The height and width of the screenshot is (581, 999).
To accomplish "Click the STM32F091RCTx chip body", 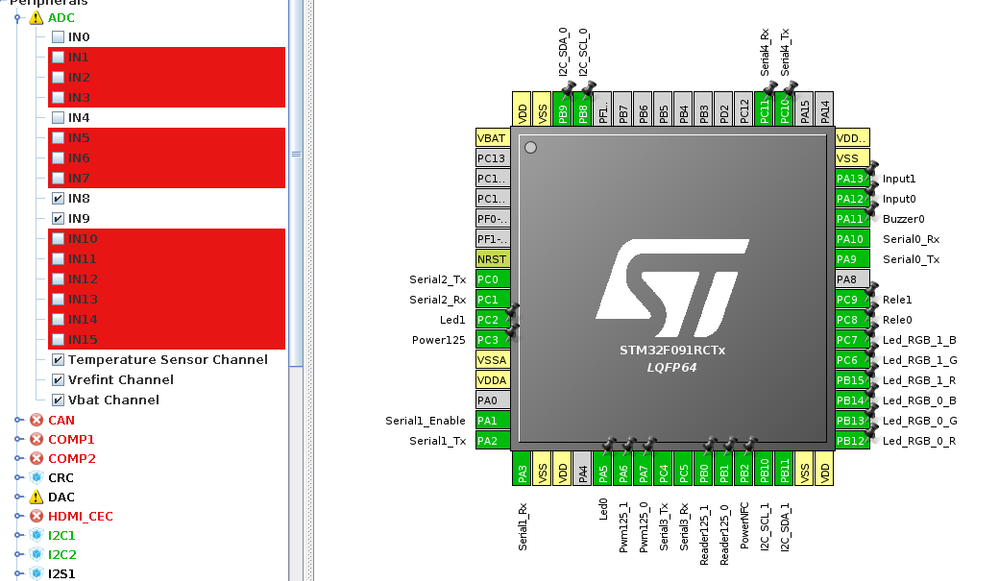I will (x=673, y=289).
